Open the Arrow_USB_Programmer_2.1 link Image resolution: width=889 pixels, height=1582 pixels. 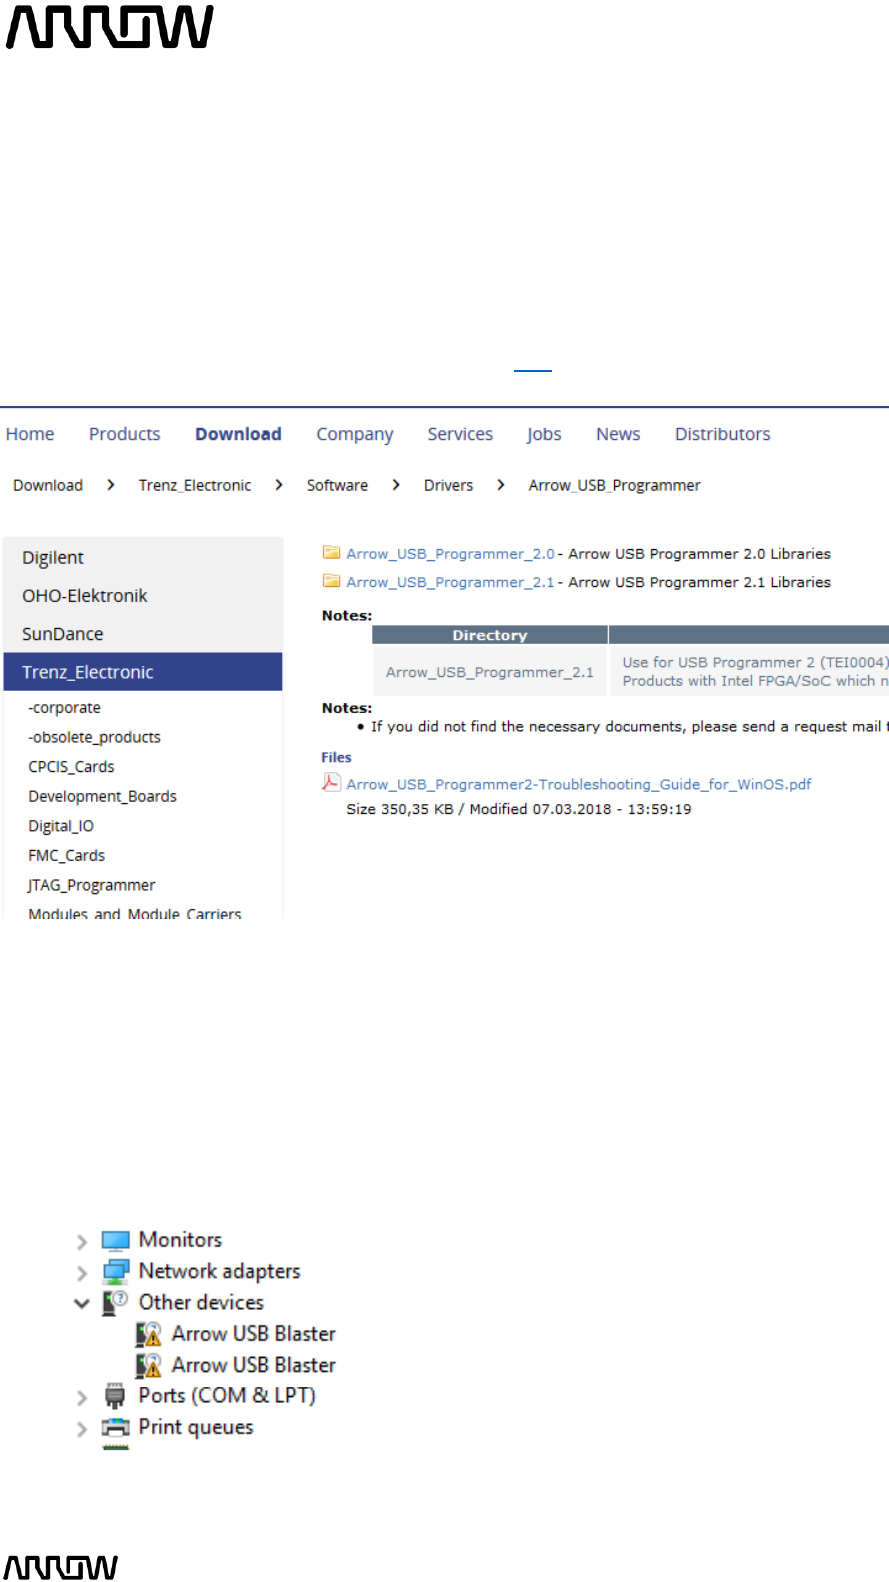[x=450, y=582]
